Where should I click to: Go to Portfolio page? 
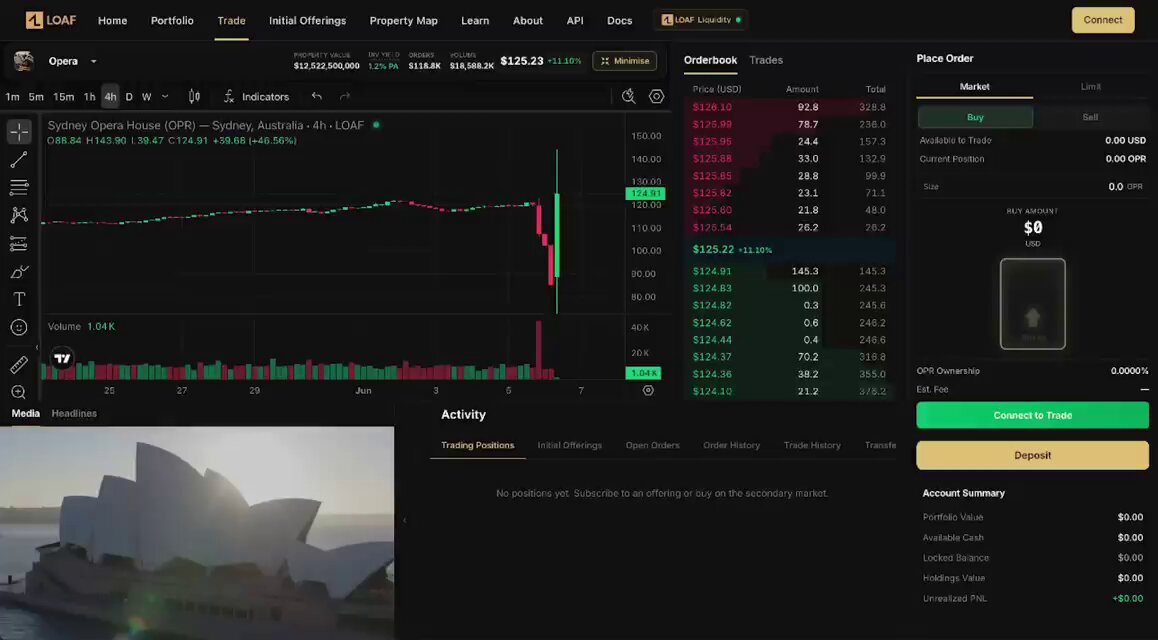(172, 21)
